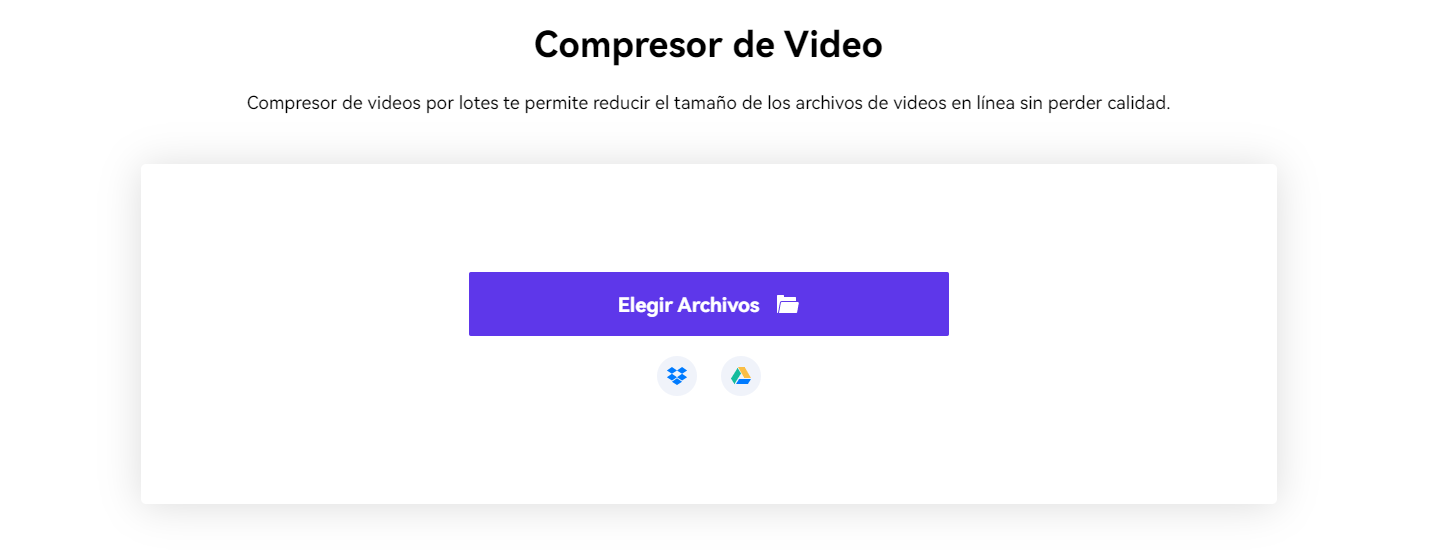The height and width of the screenshot is (550, 1452).
Task: Click the white open-folder glyph on purple button
Action: coord(788,305)
